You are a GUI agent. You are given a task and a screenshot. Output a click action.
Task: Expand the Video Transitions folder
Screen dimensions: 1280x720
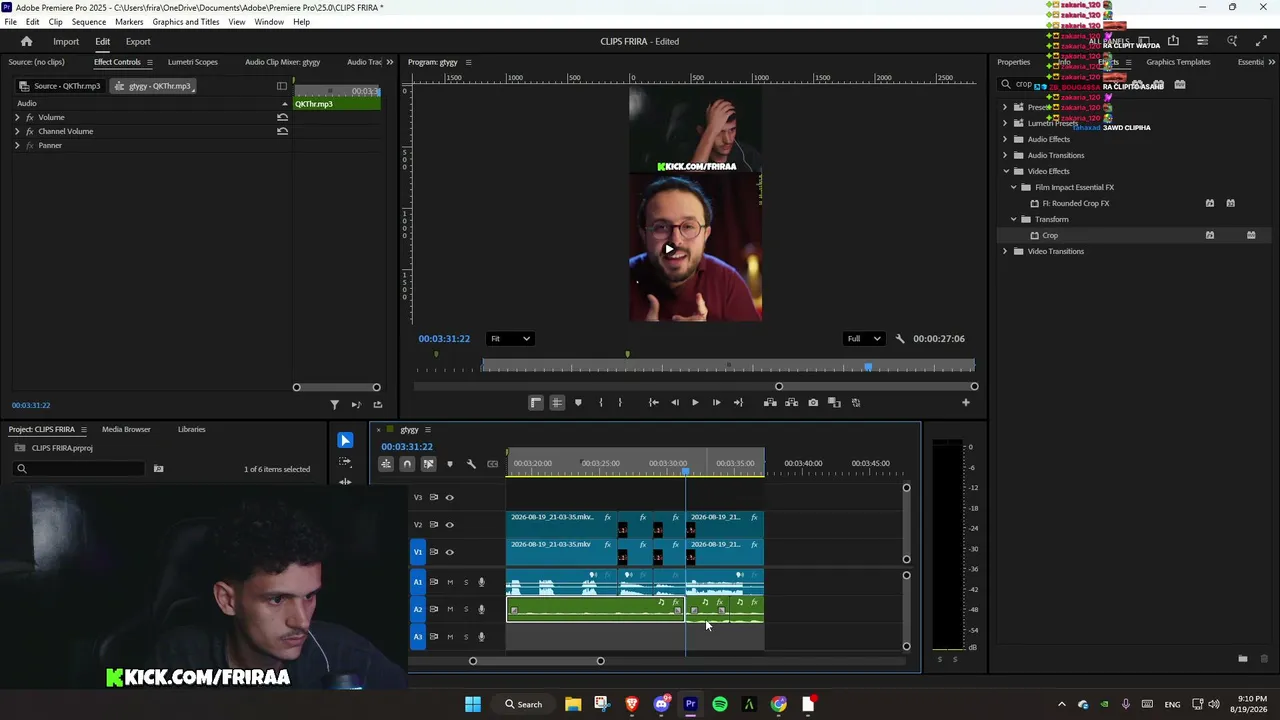(x=1005, y=251)
